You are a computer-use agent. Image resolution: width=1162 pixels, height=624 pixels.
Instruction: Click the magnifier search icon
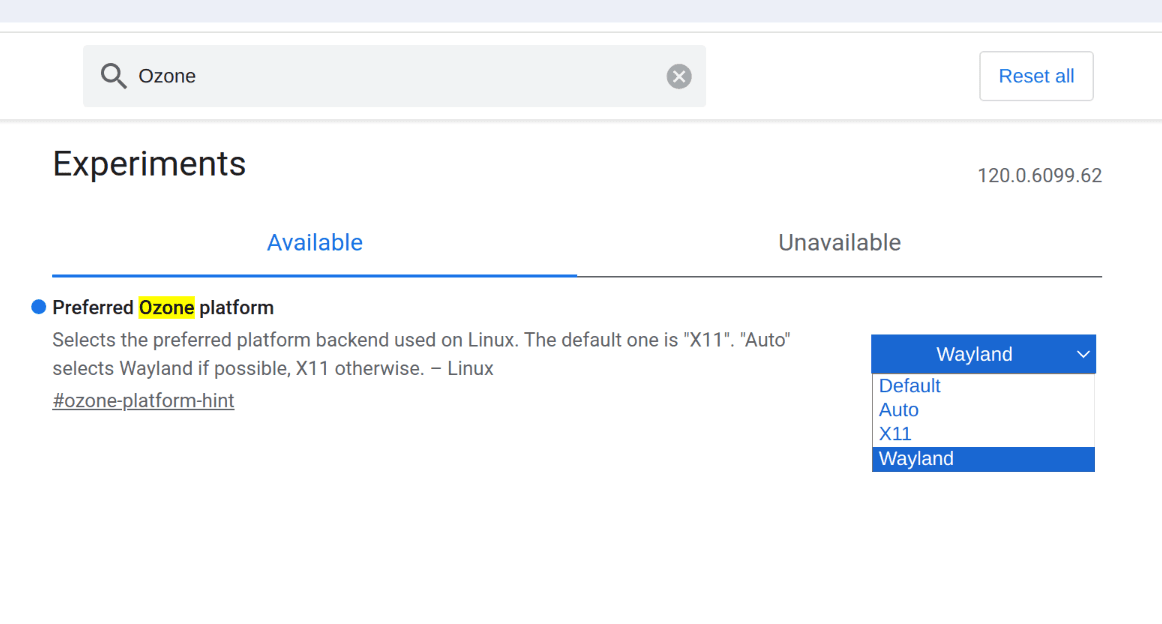coord(114,76)
